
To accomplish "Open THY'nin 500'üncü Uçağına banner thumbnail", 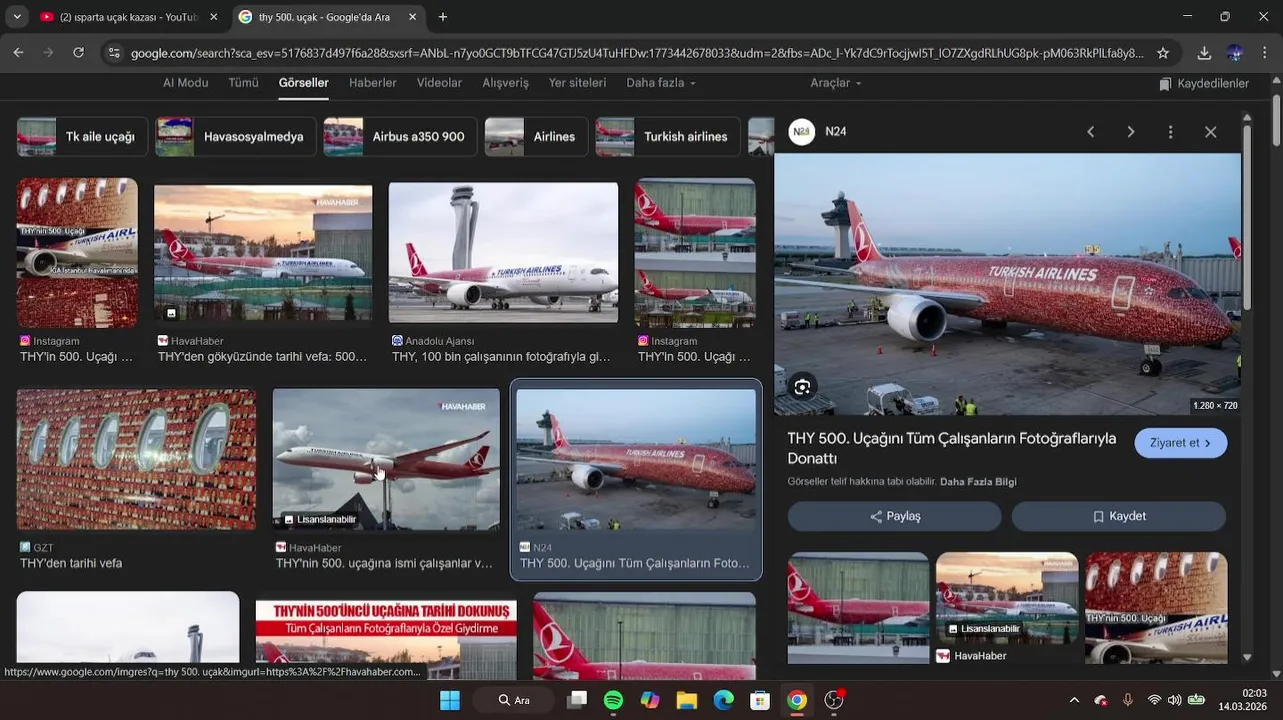I will (x=386, y=640).
